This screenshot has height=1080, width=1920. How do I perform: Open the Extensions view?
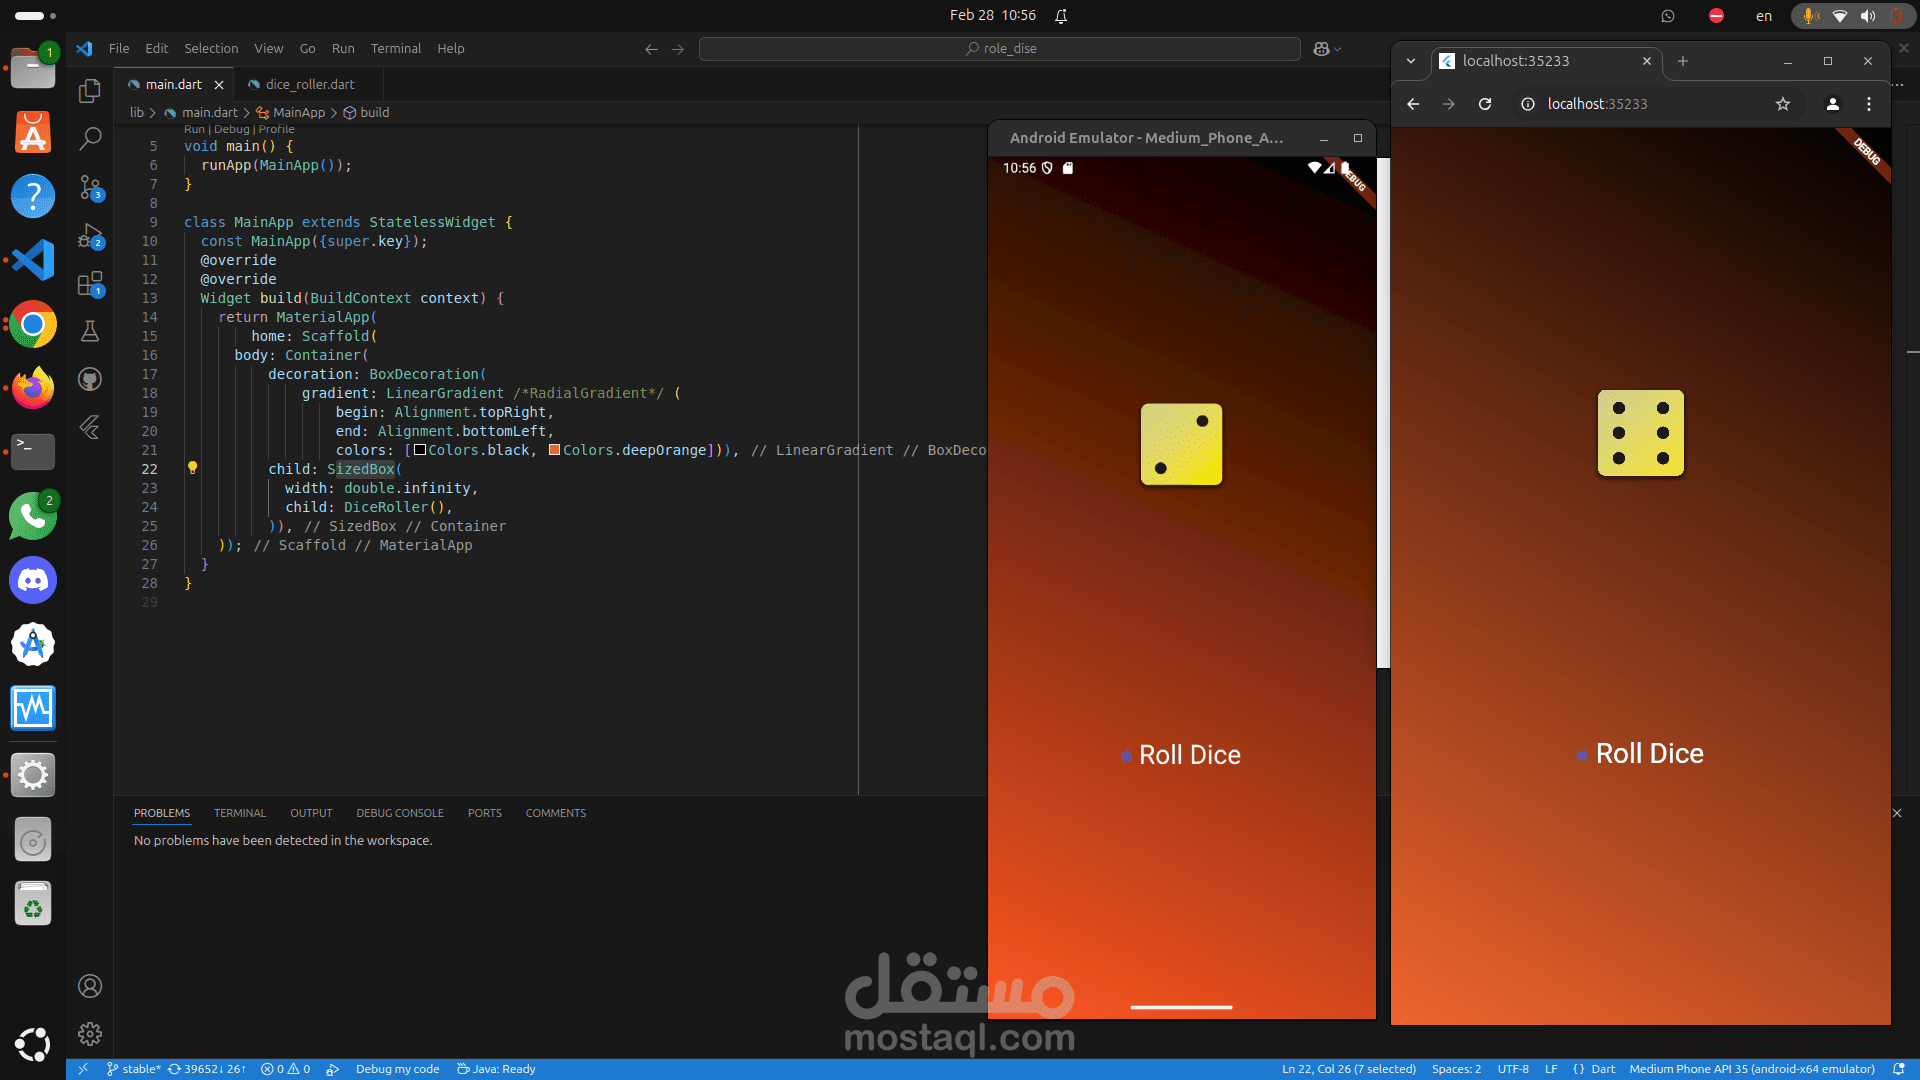pos(90,284)
